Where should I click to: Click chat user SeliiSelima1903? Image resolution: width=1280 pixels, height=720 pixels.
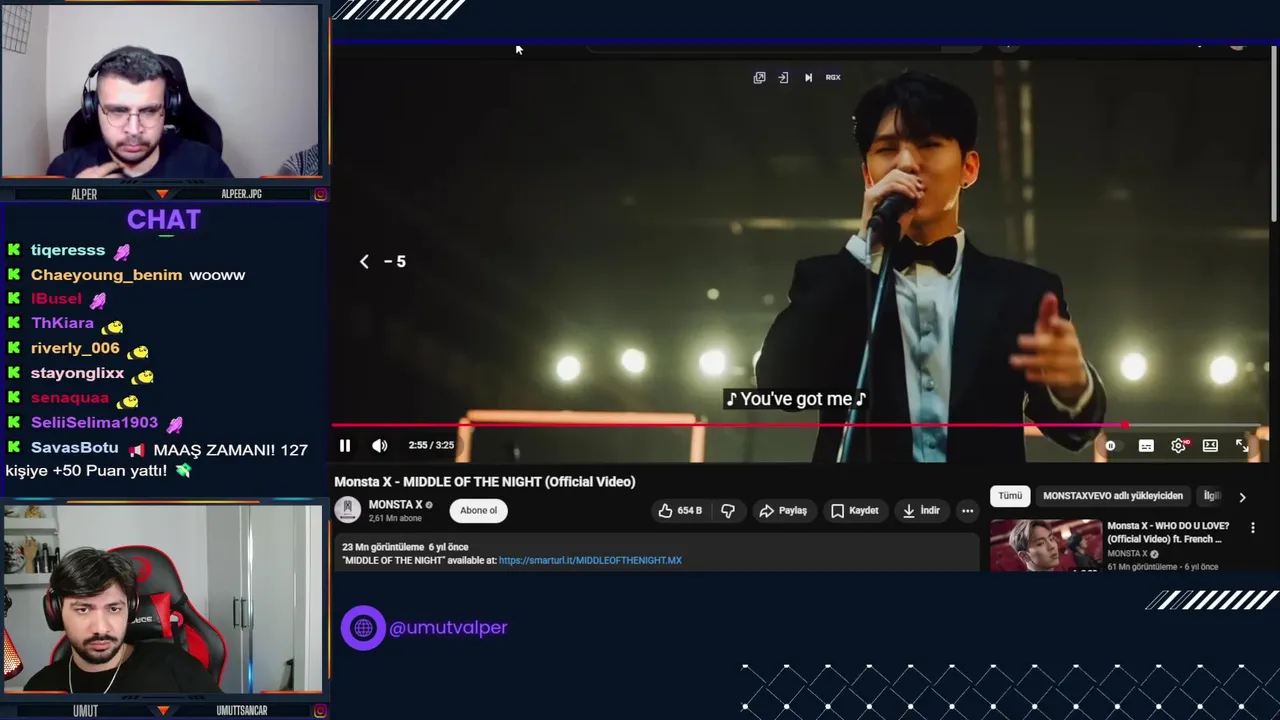94,422
